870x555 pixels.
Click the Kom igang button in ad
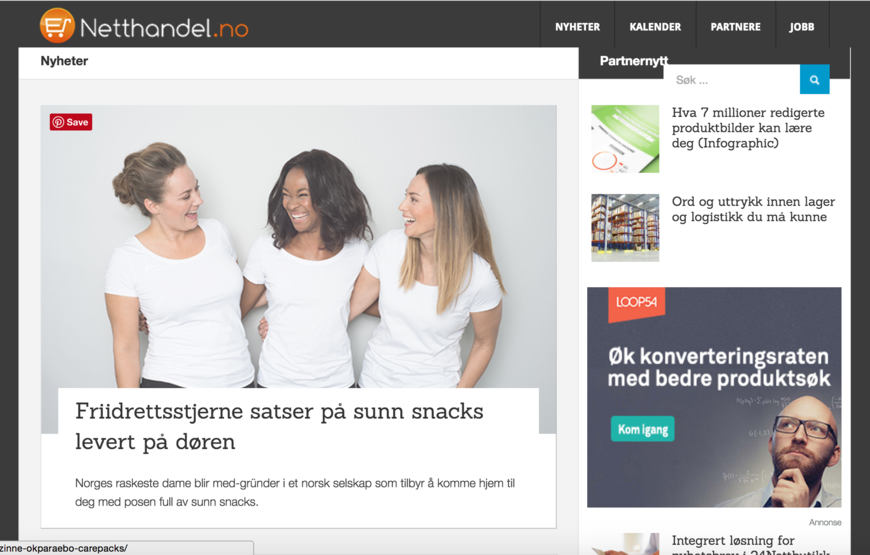[643, 429]
